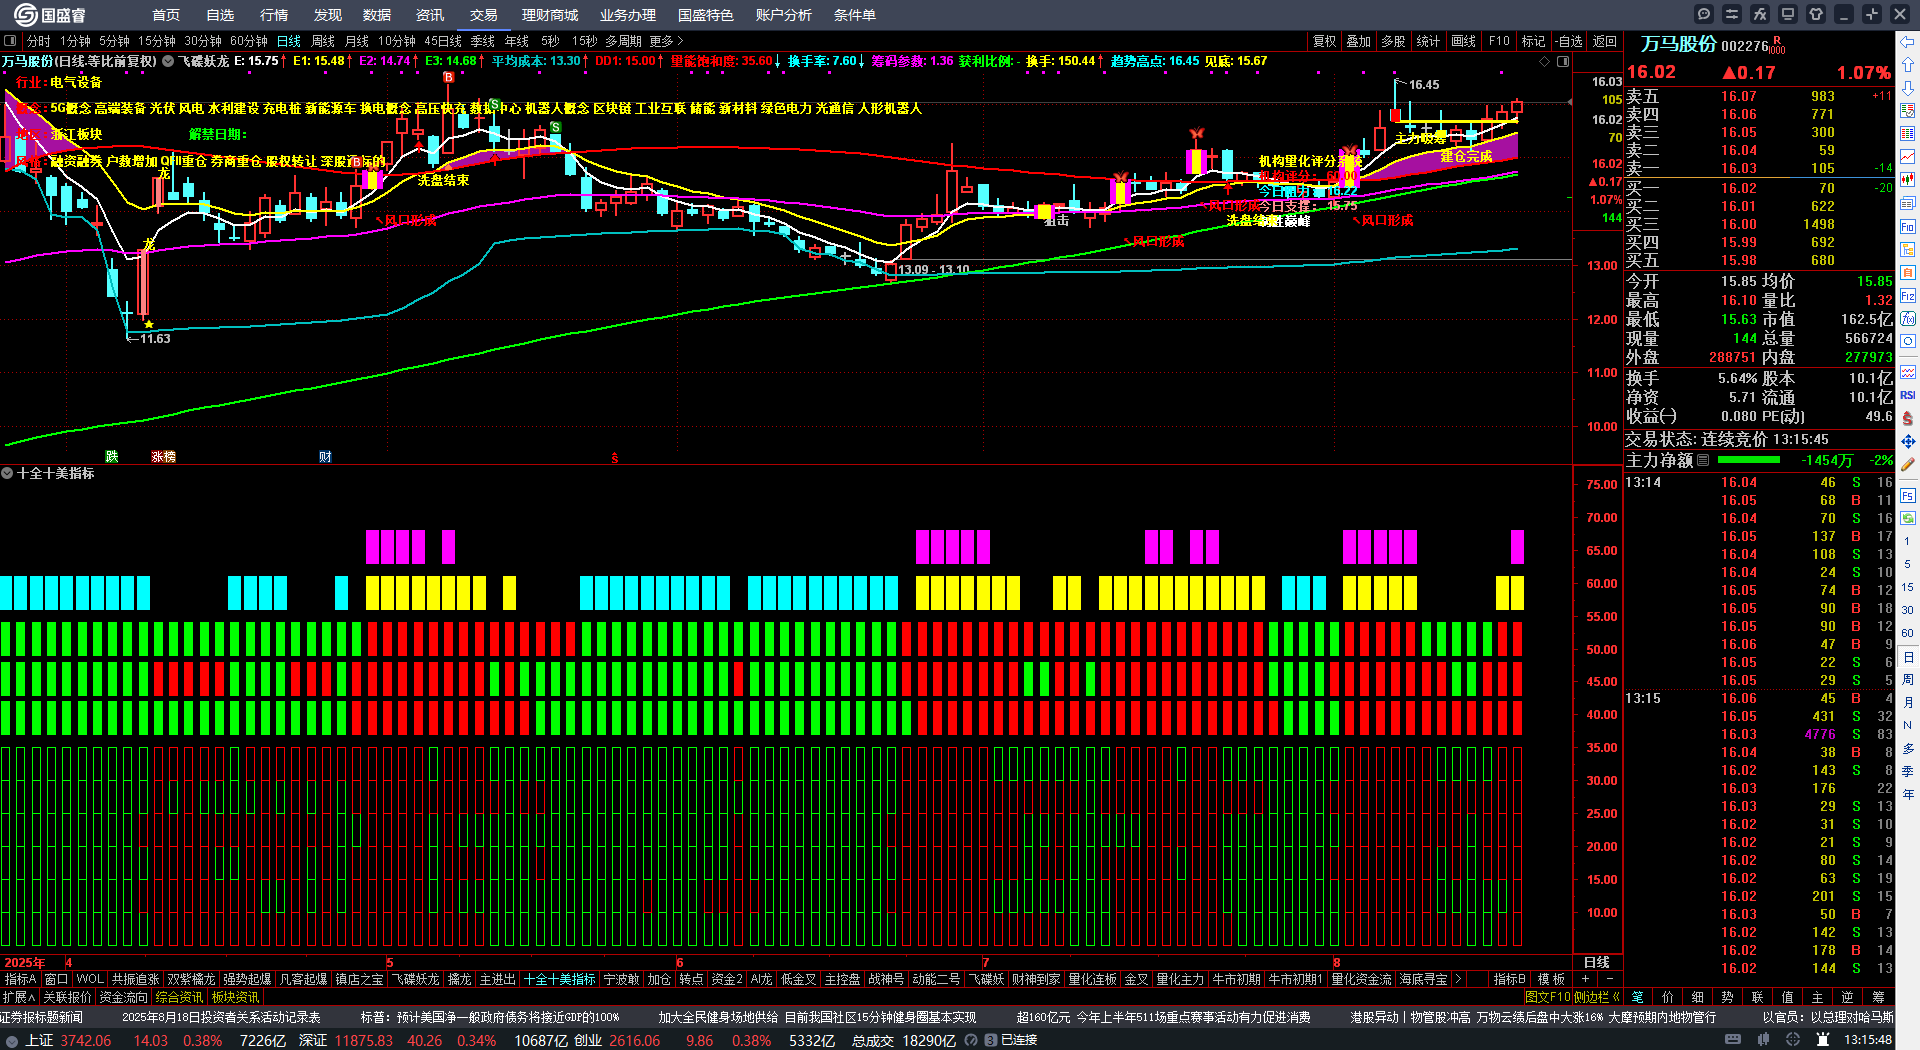Open the 日线 period selector at bottom

1596,962
